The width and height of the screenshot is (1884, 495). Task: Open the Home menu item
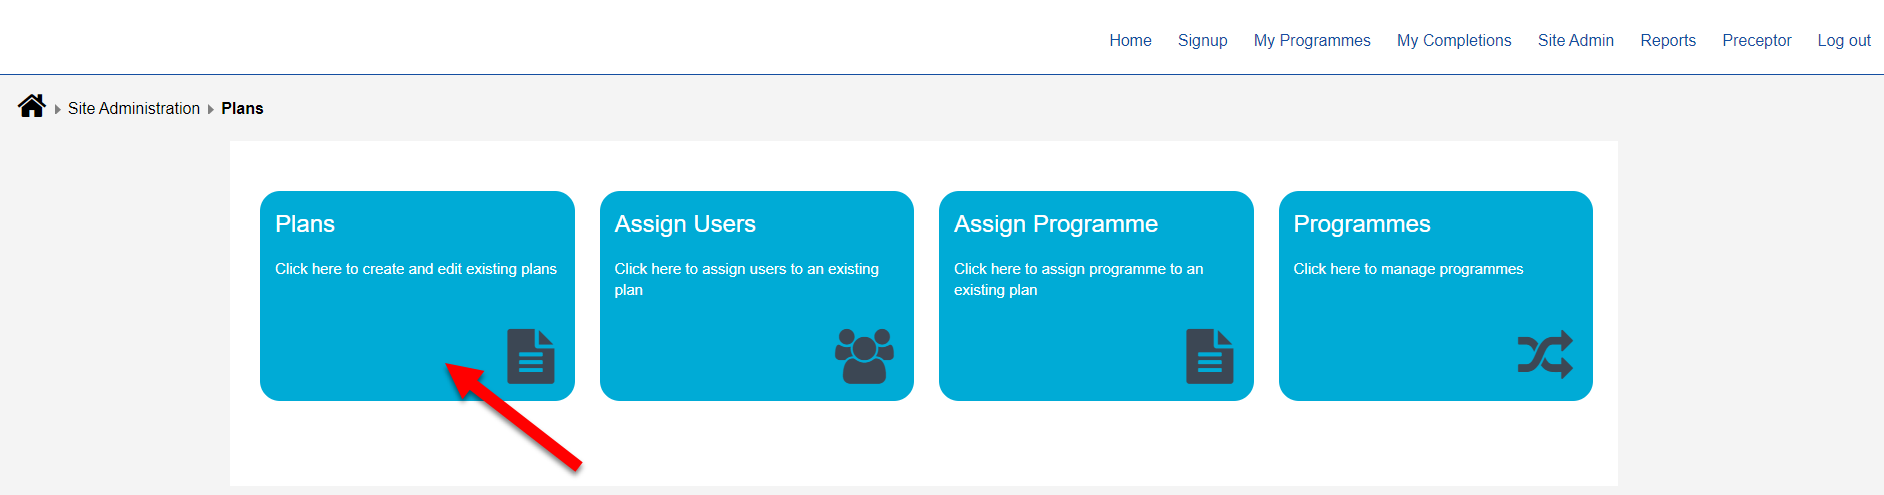click(x=1130, y=40)
